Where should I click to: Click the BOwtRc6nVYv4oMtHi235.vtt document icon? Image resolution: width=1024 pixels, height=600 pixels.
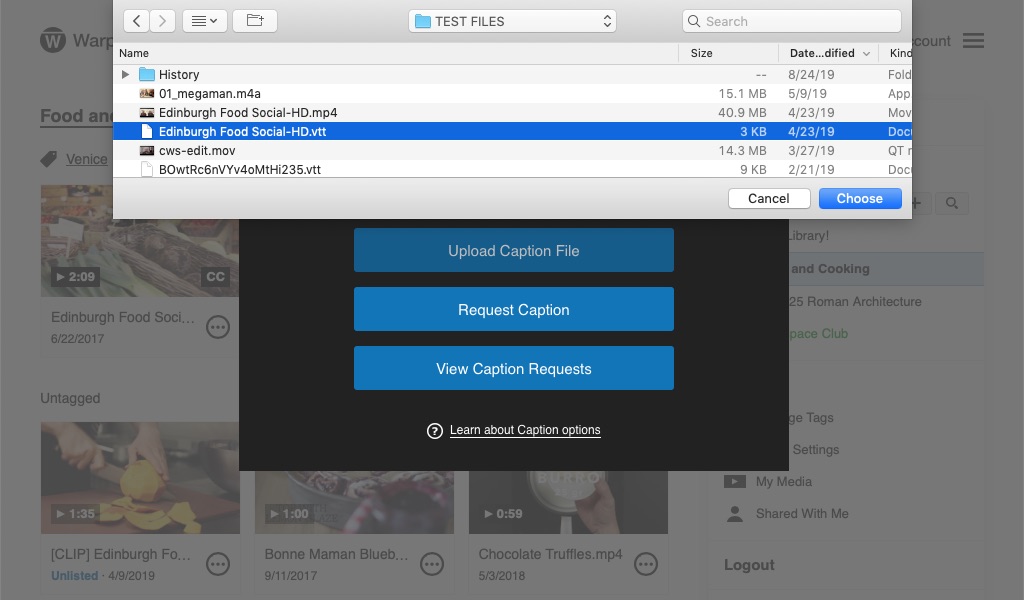[147, 169]
